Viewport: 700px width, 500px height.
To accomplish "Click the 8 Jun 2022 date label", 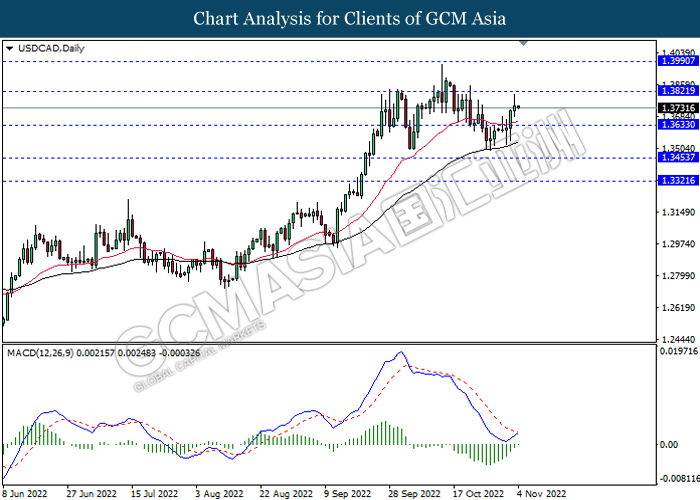I will tap(25, 494).
